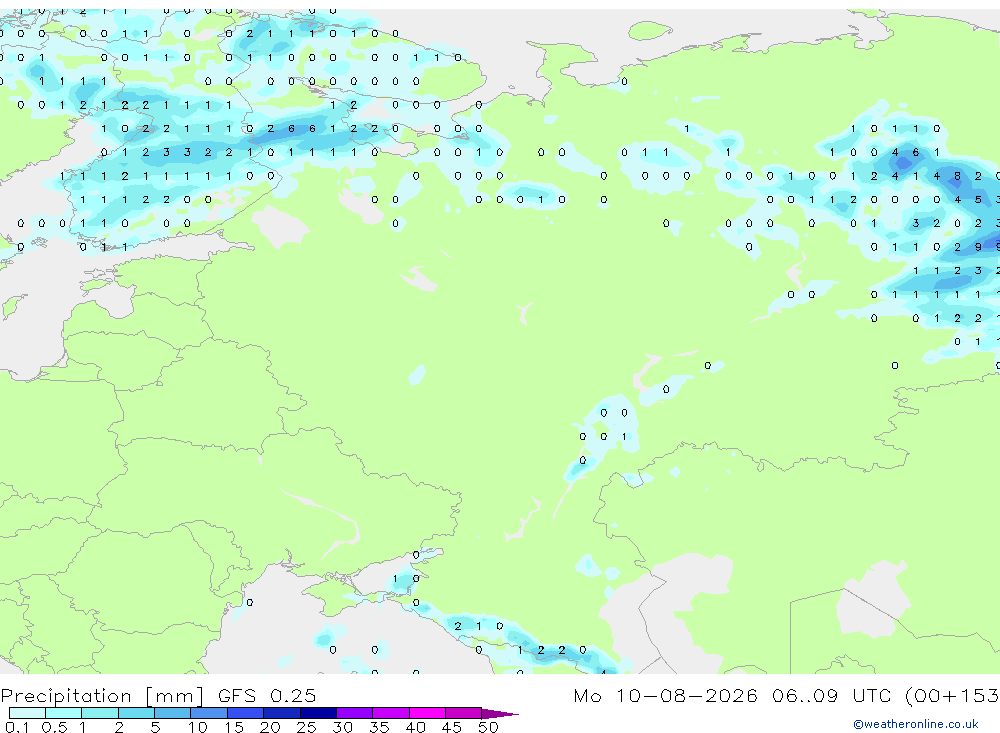1000x733 pixels.
Task: Pick the 15 to 20 mm legend swatch
Action: [x=246, y=713]
